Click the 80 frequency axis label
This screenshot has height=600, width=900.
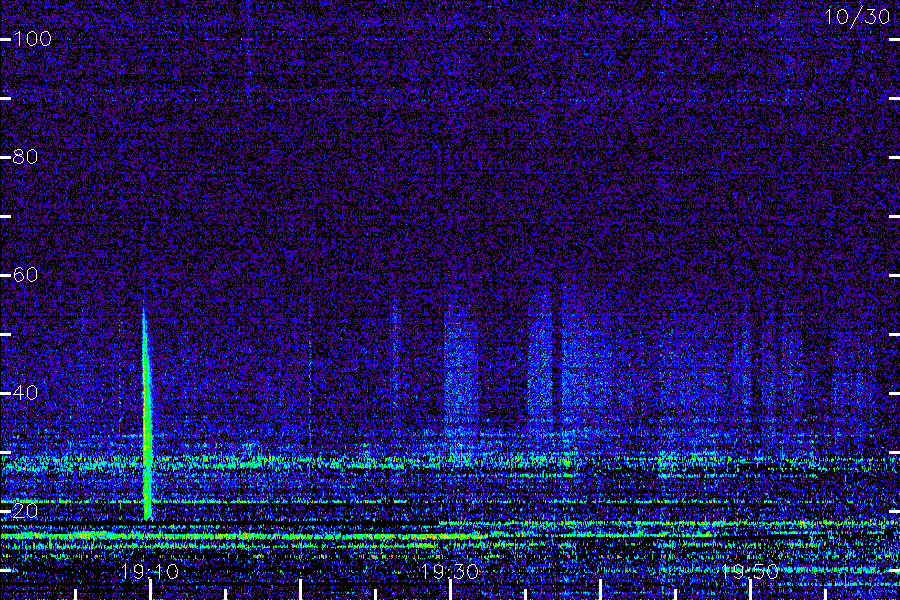(25, 157)
